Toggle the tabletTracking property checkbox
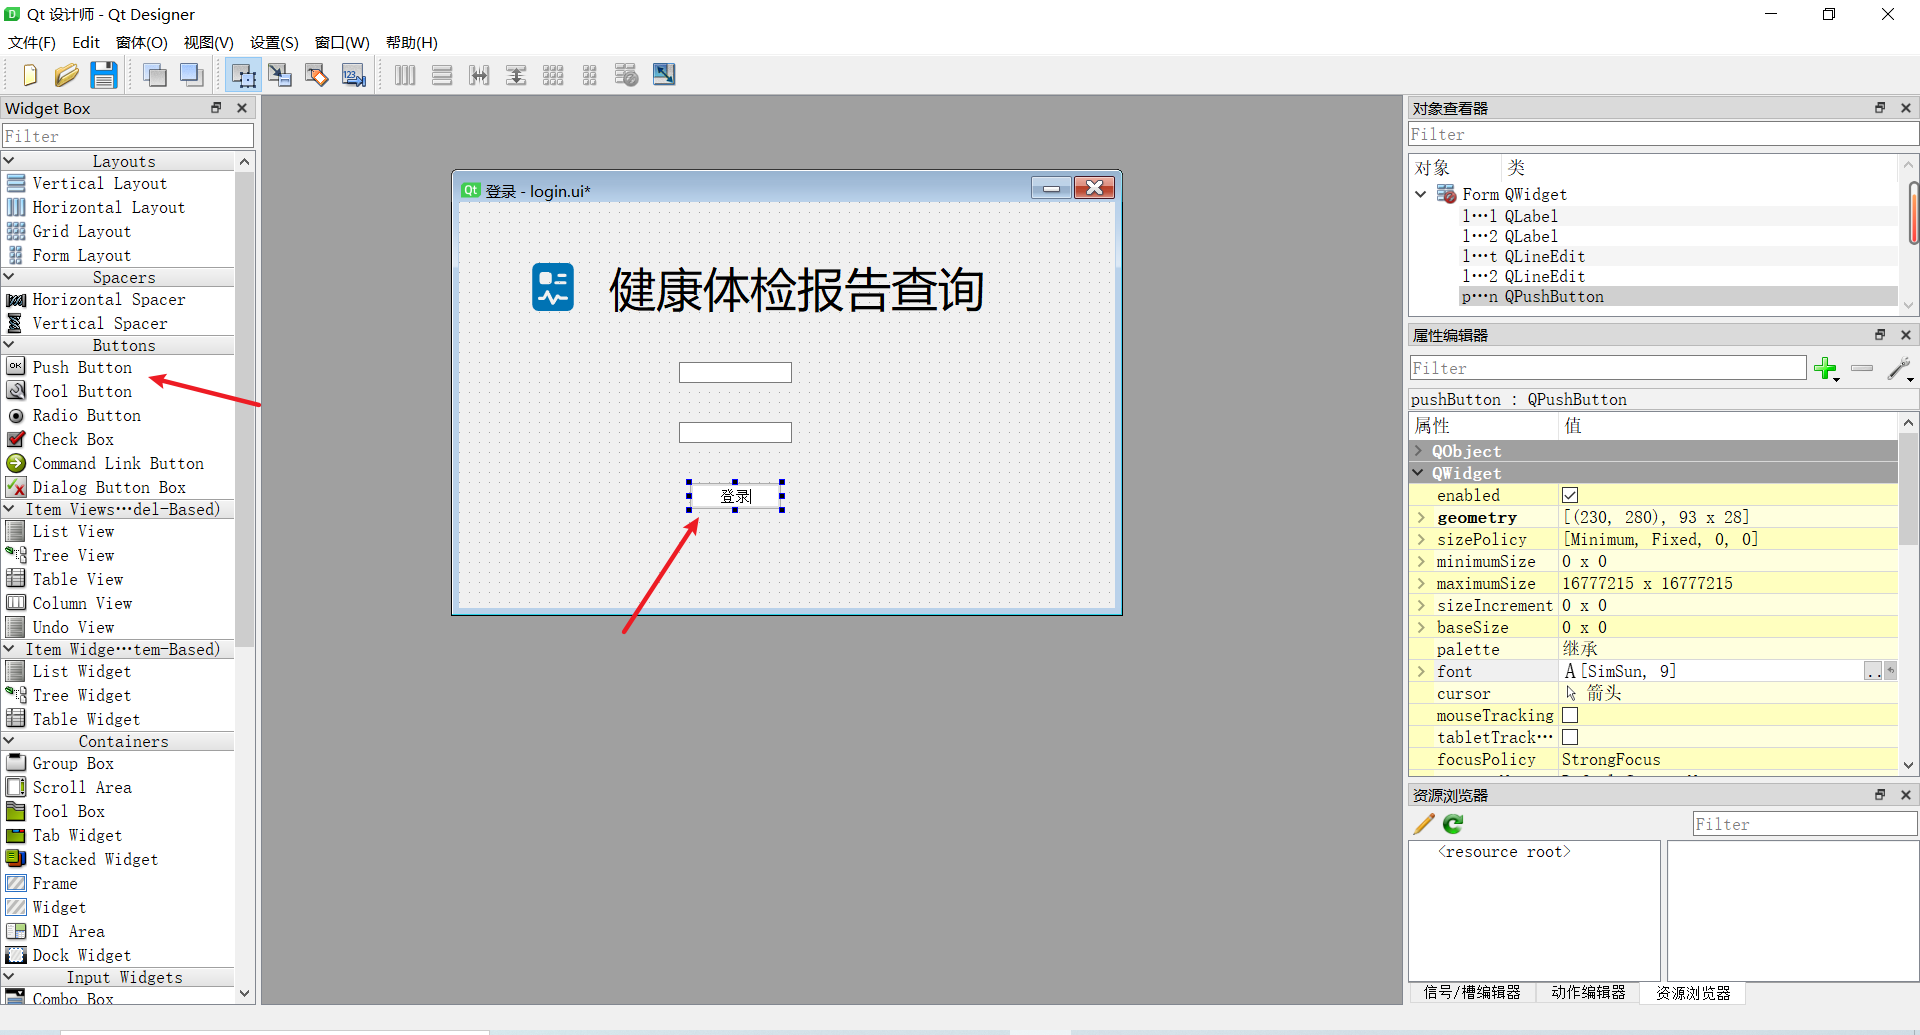1920x1035 pixels. pos(1570,737)
